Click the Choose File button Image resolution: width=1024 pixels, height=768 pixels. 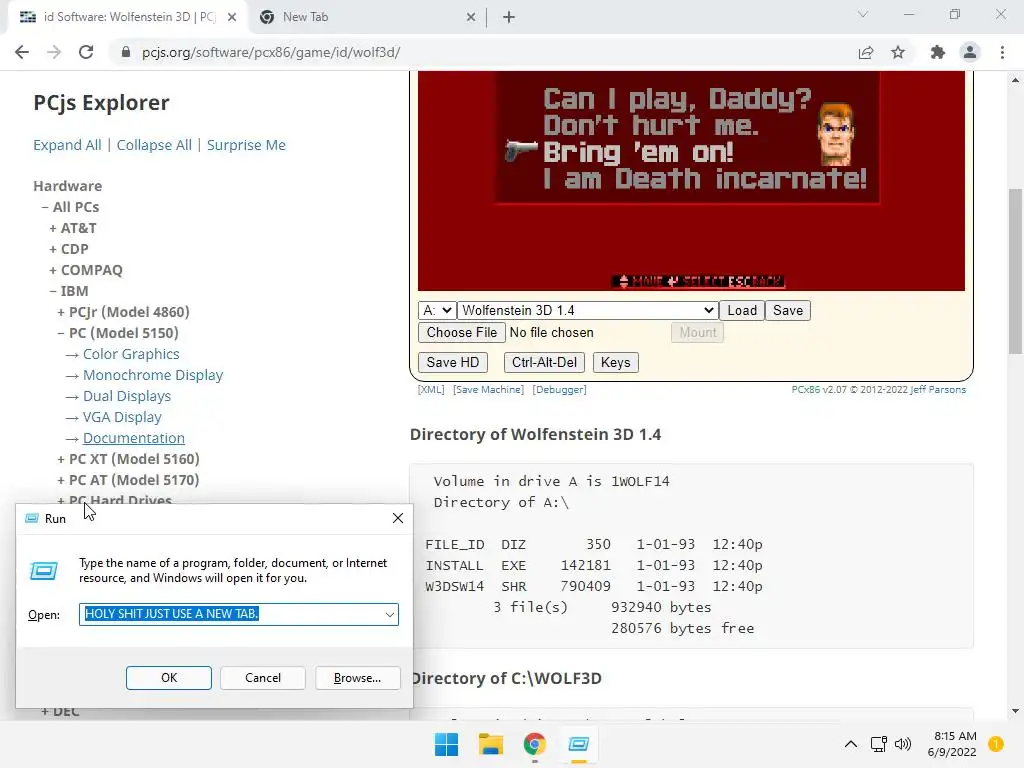(462, 332)
